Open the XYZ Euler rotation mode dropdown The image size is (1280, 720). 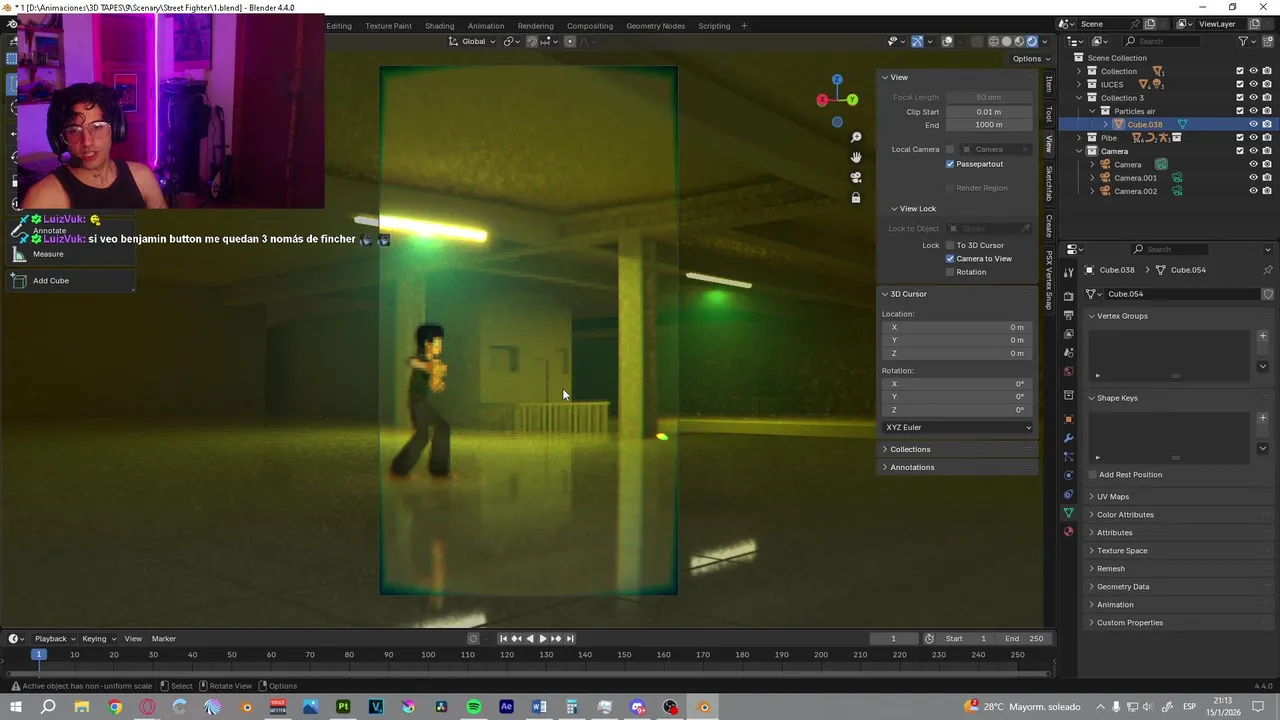[x=958, y=428]
